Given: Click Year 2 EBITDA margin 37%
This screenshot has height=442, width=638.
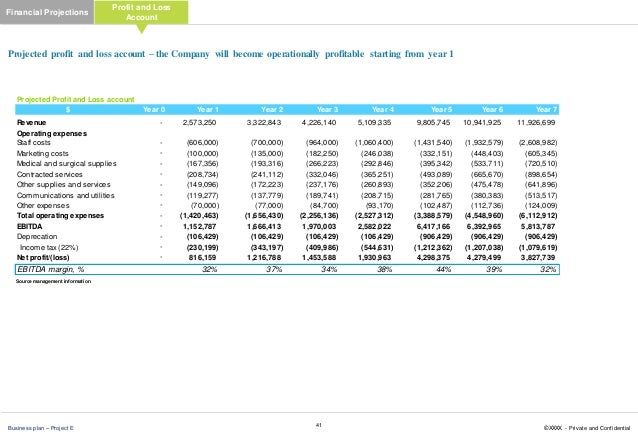Looking at the screenshot, I should pyautogui.click(x=274, y=269).
